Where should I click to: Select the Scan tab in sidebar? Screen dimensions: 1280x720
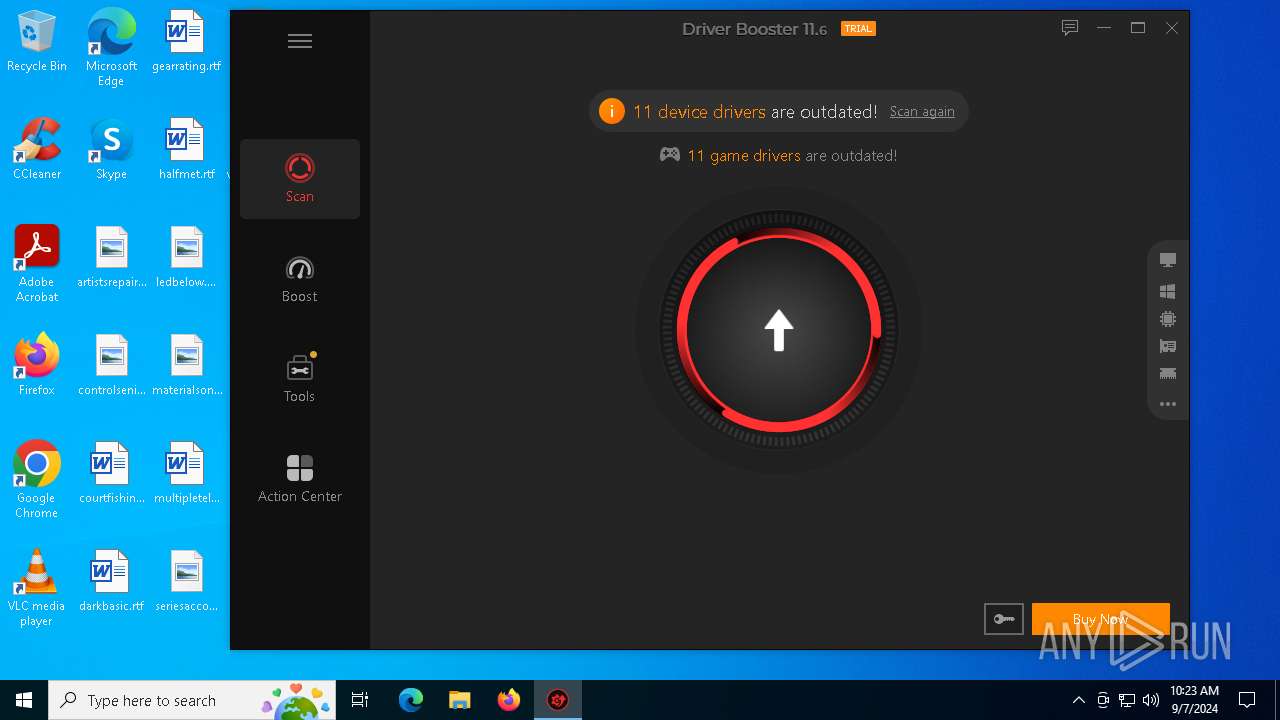[x=300, y=179]
